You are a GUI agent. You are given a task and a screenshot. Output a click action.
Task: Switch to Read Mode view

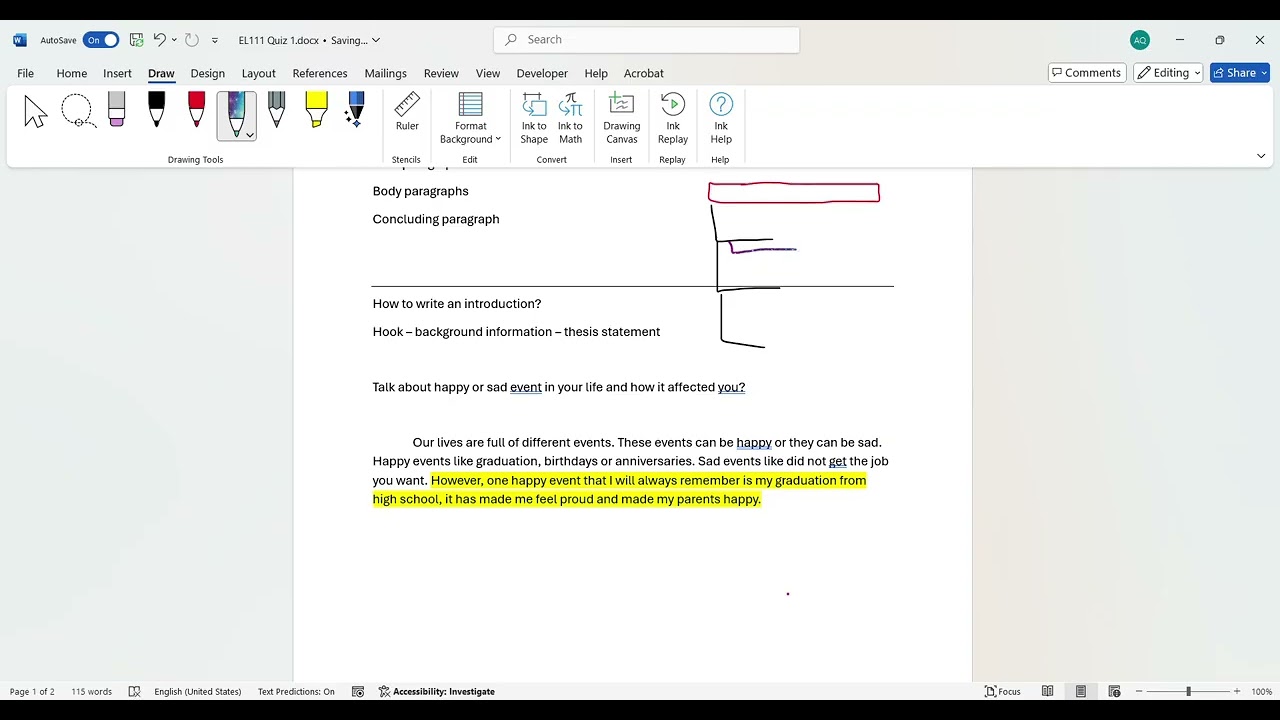pyautogui.click(x=1048, y=692)
